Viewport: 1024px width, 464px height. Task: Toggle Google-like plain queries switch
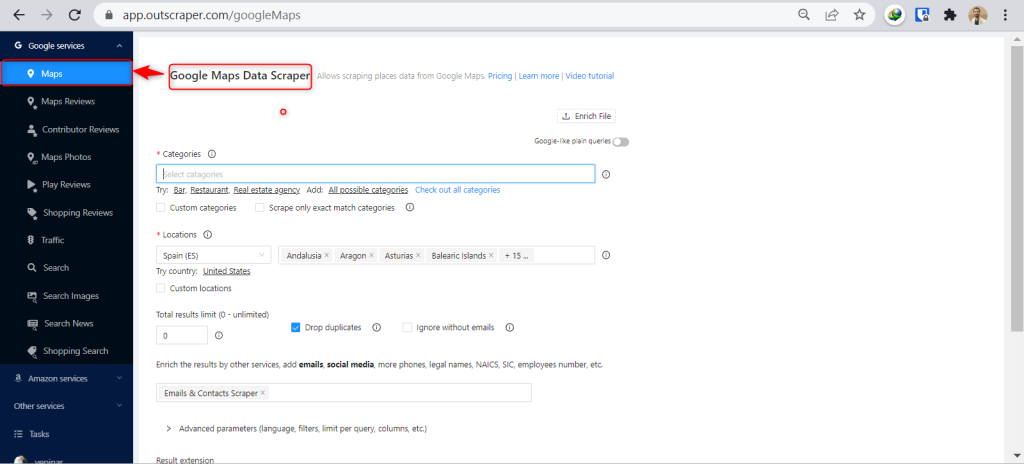click(x=621, y=142)
